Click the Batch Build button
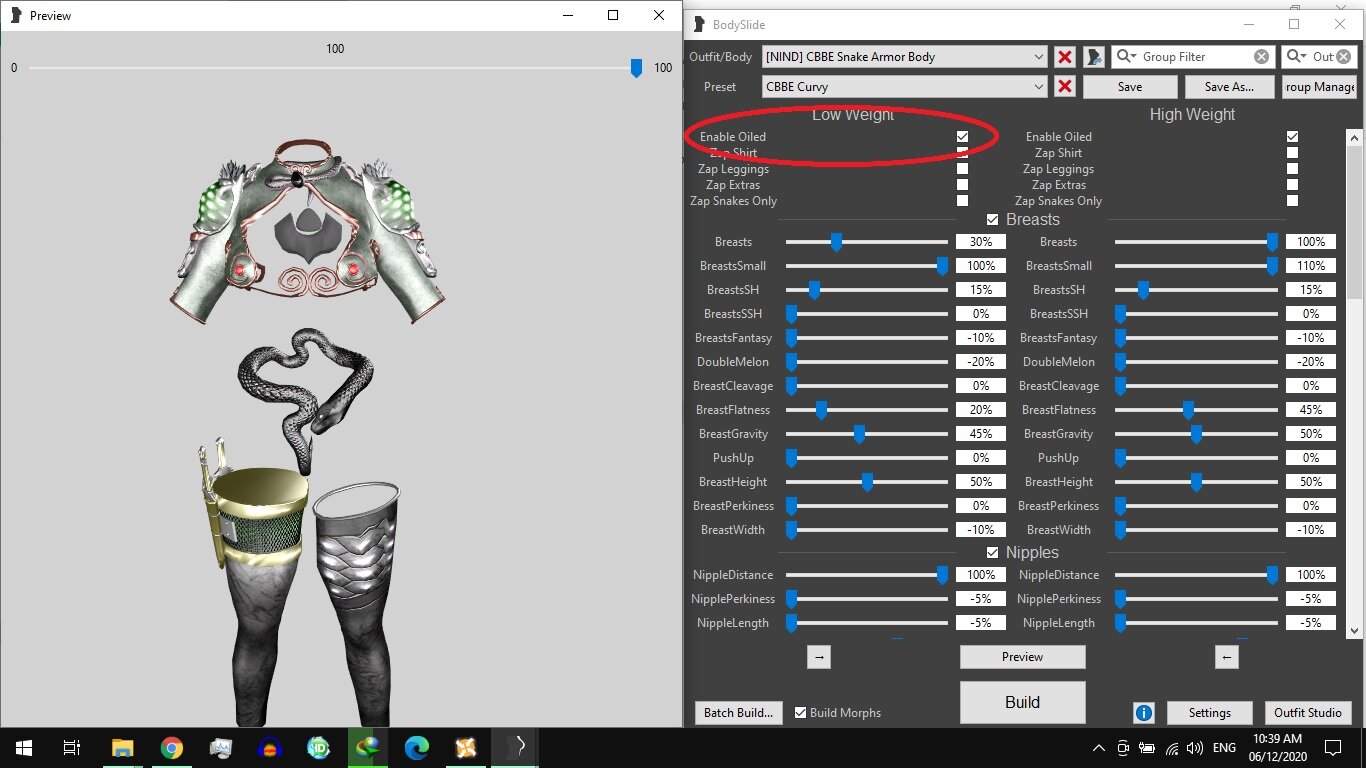This screenshot has height=768, width=1366. coord(738,713)
